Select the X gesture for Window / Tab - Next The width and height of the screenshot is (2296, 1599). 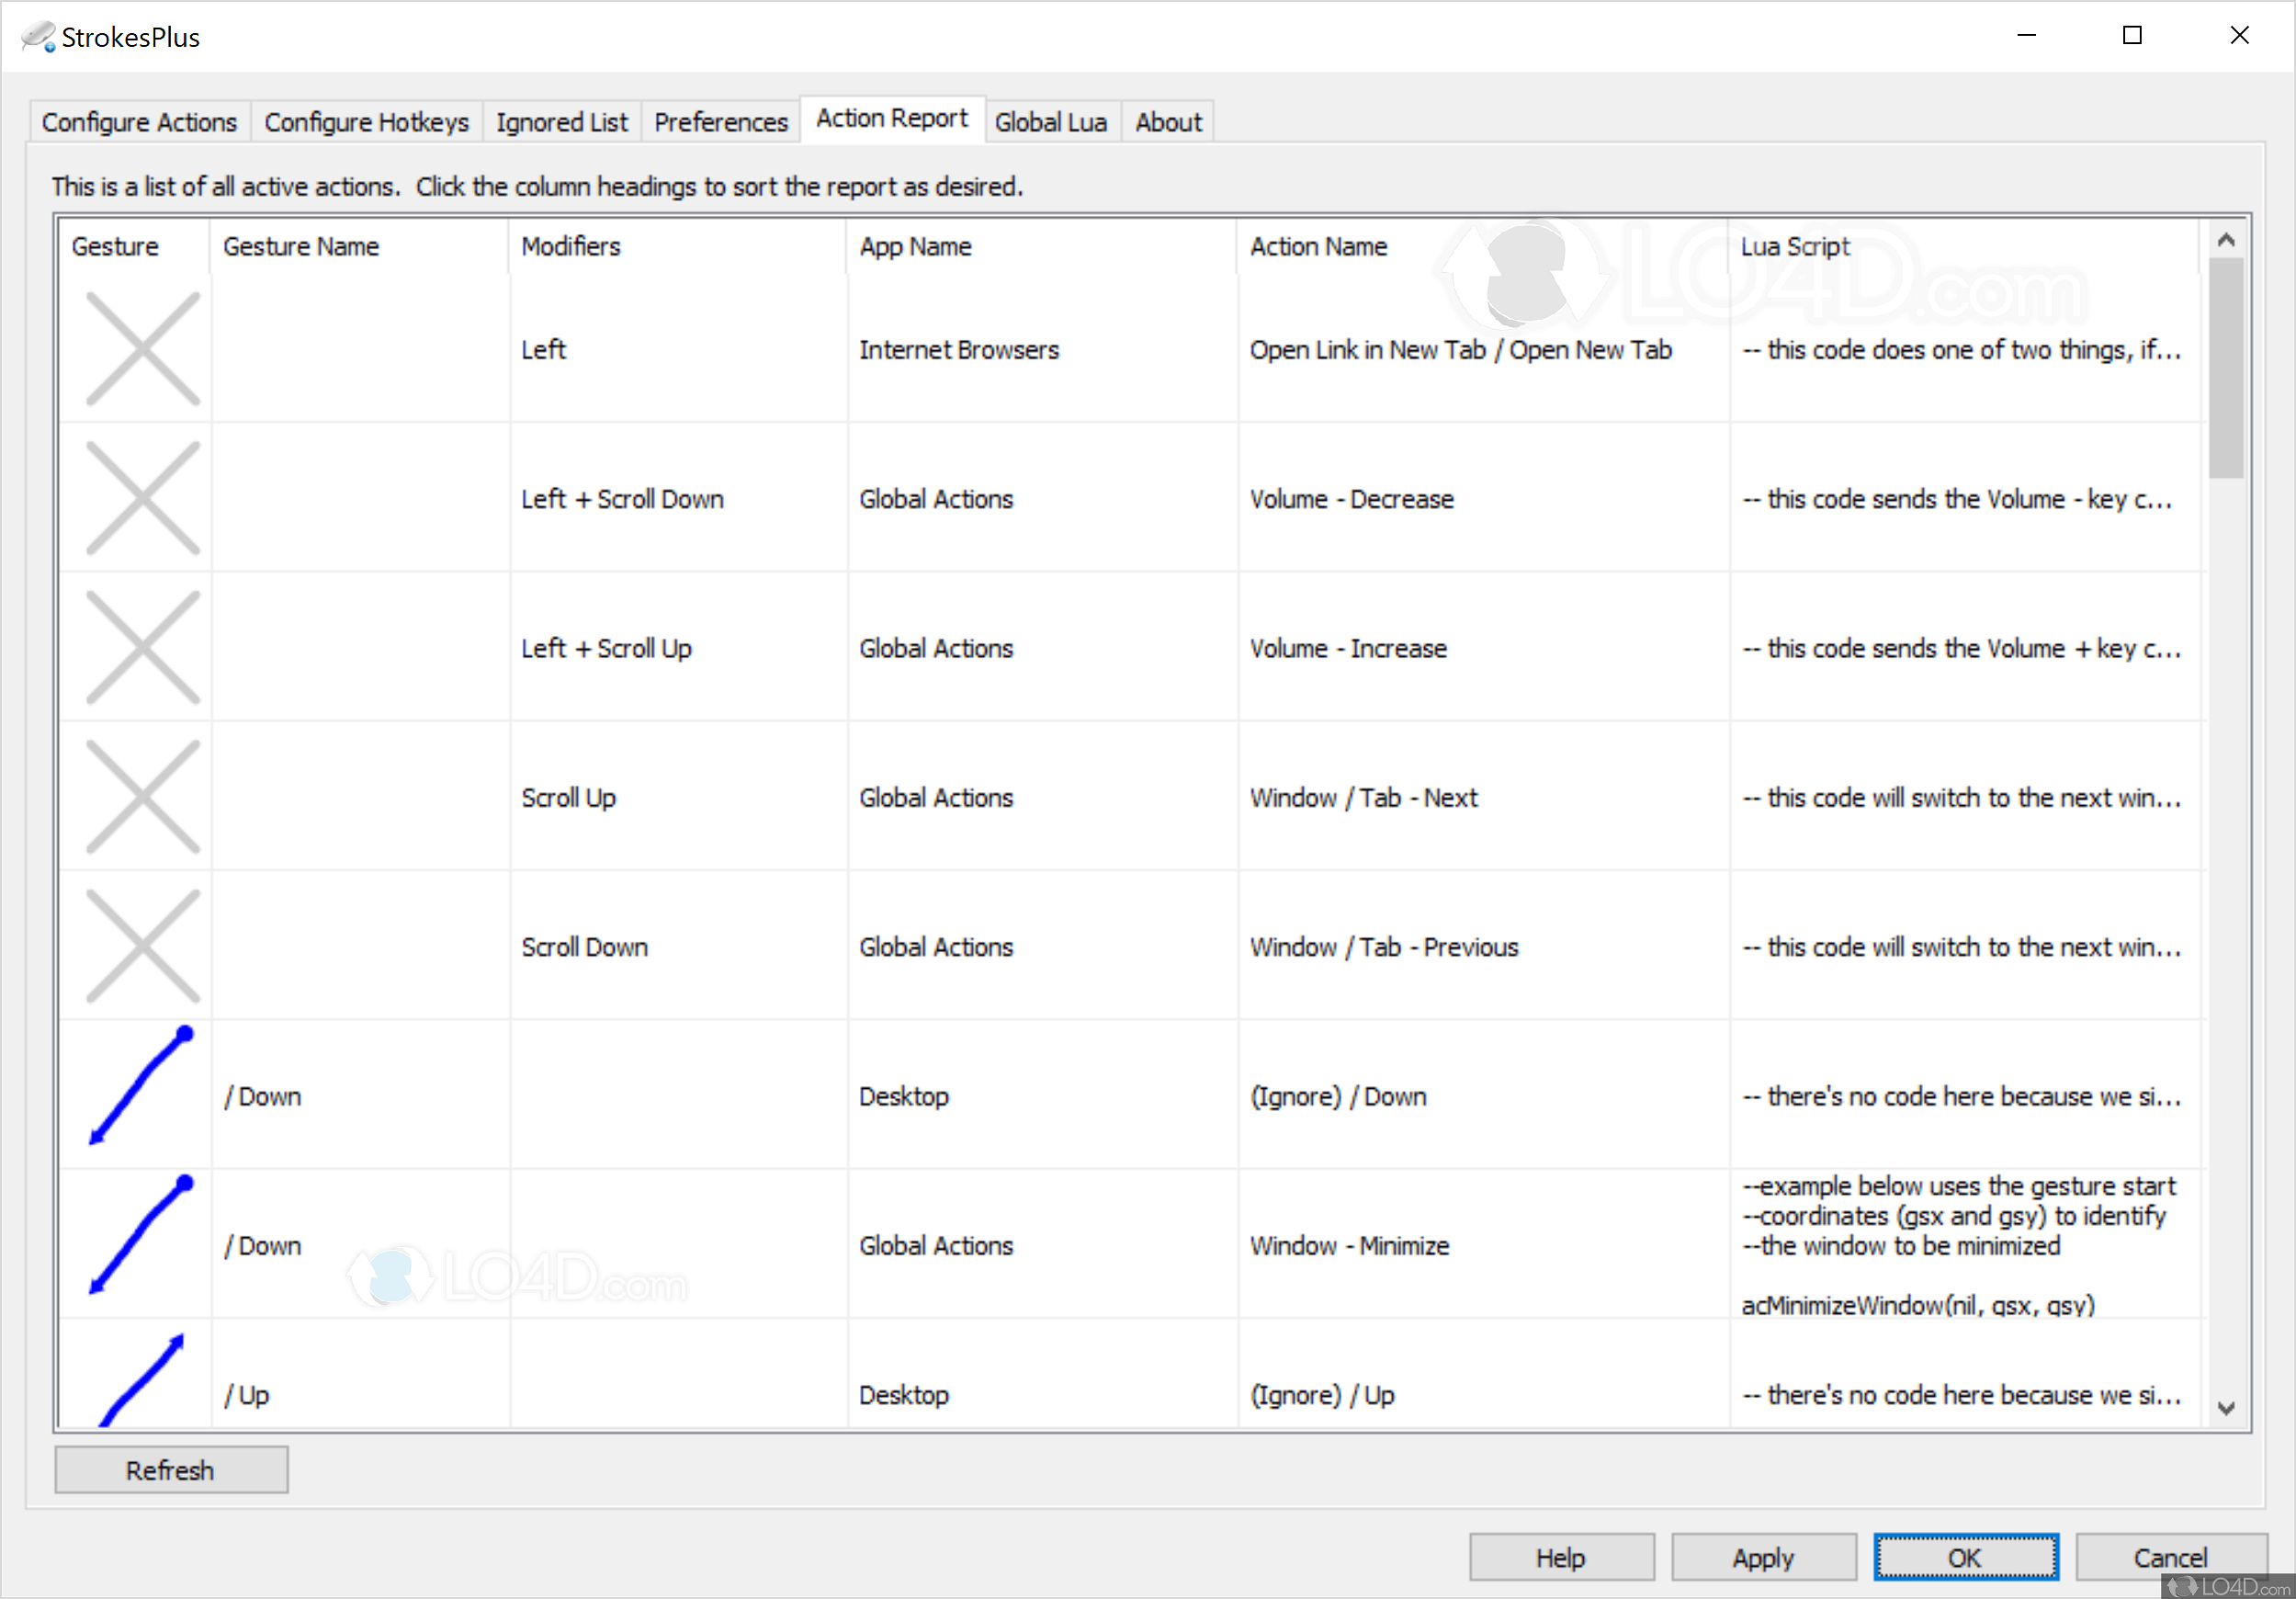click(143, 796)
